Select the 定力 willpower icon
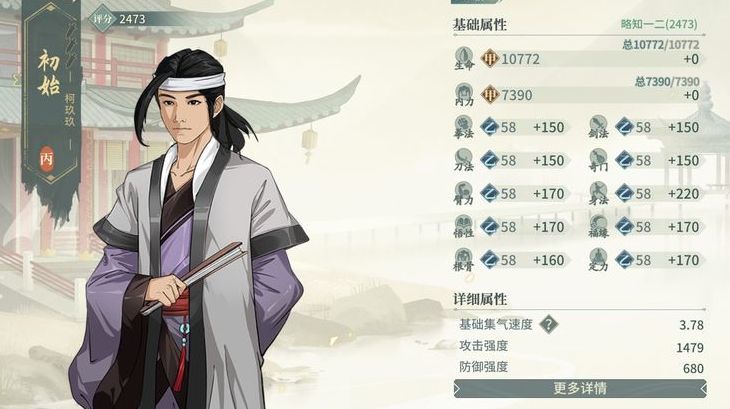 (598, 260)
